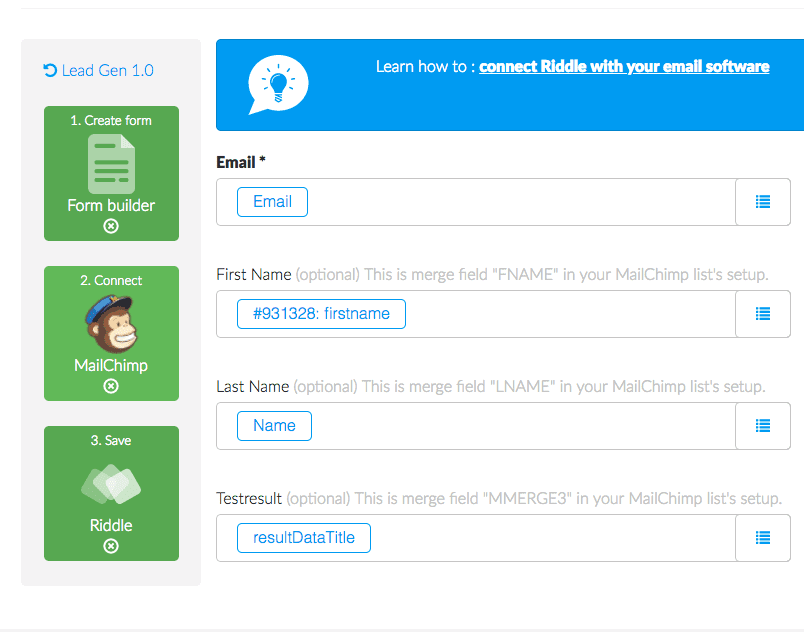Click the Testresult field heading
Screen dimensions: 804x632
coord(249,498)
